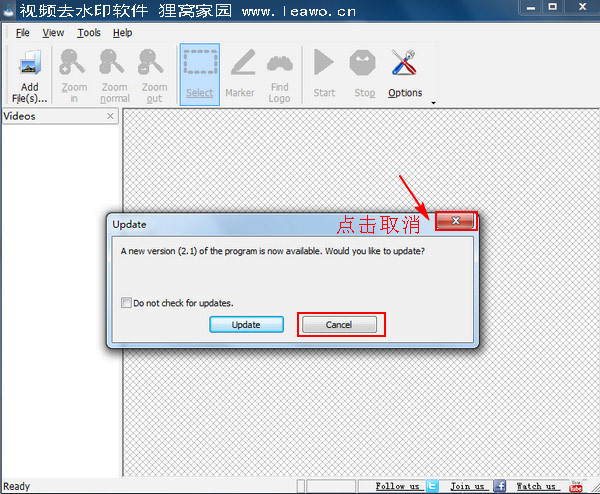This screenshot has height=494, width=600.
Task: Activate the Select region tool
Action: (x=200, y=74)
